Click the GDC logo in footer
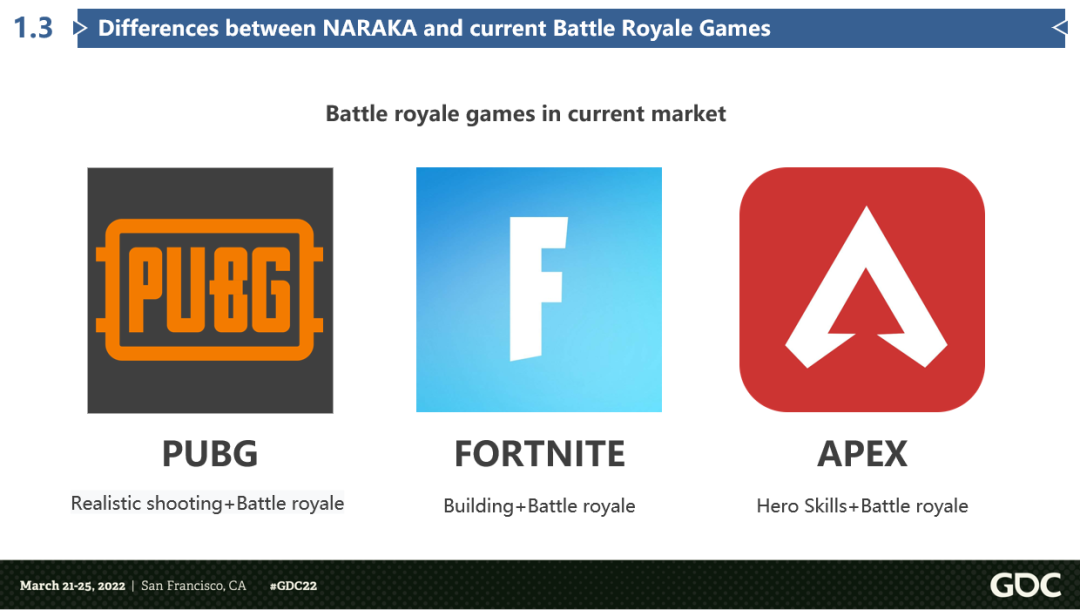This screenshot has width=1080, height=610. tap(1026, 585)
